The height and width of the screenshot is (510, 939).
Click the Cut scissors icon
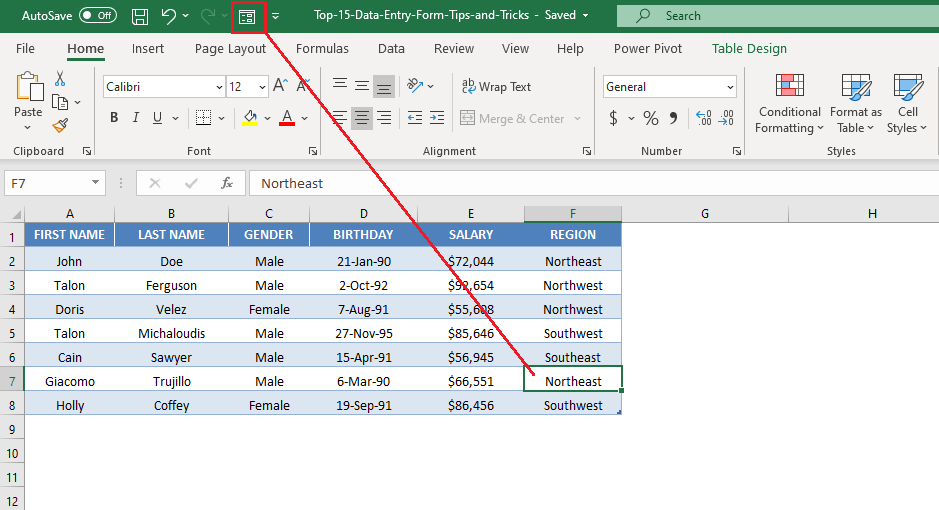(x=60, y=78)
